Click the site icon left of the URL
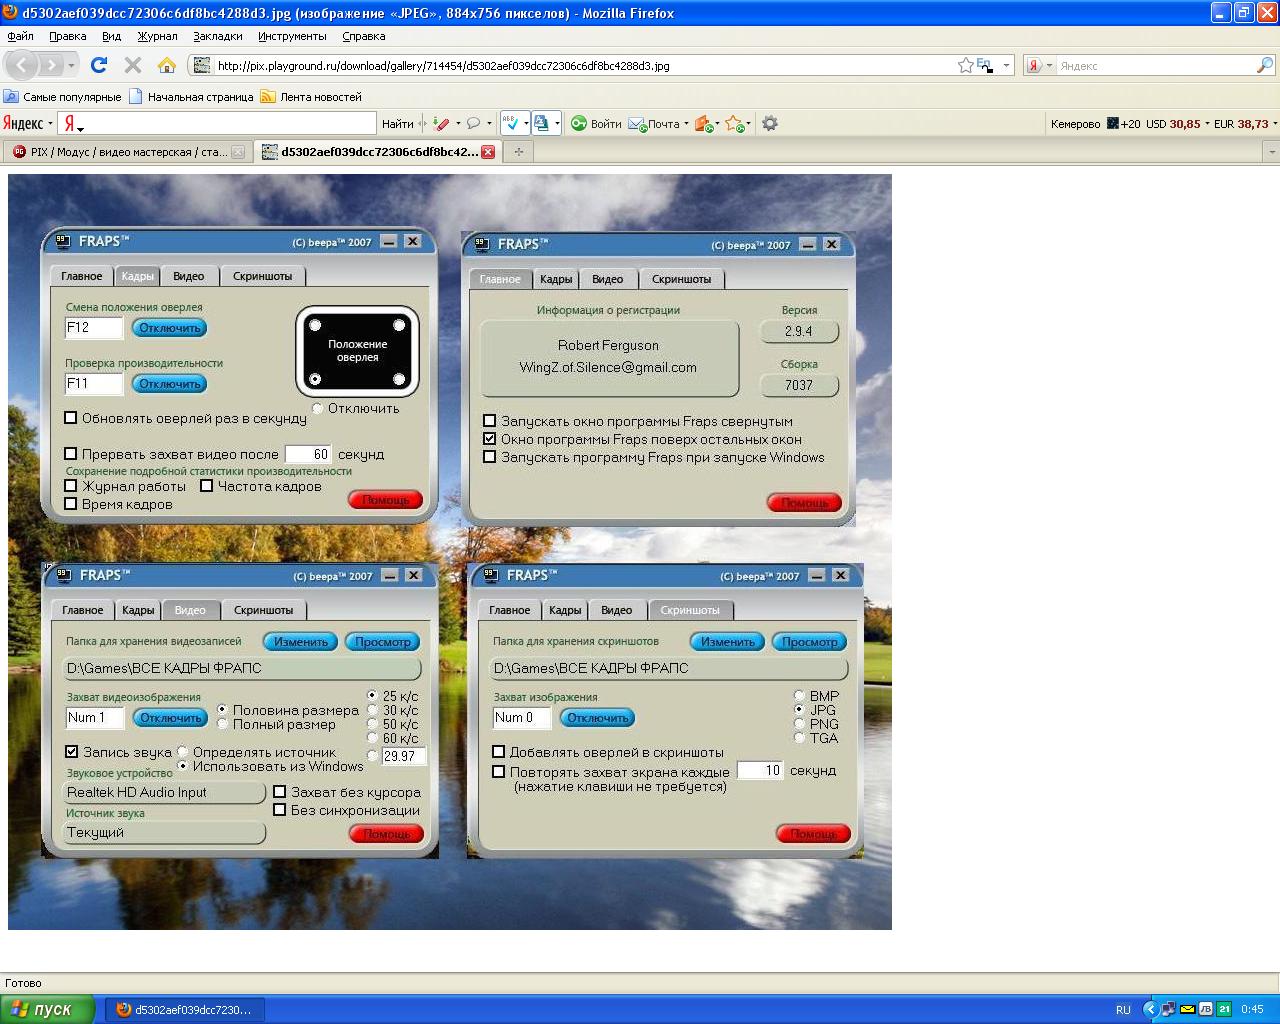The height and width of the screenshot is (1024, 1280). [x=202, y=65]
